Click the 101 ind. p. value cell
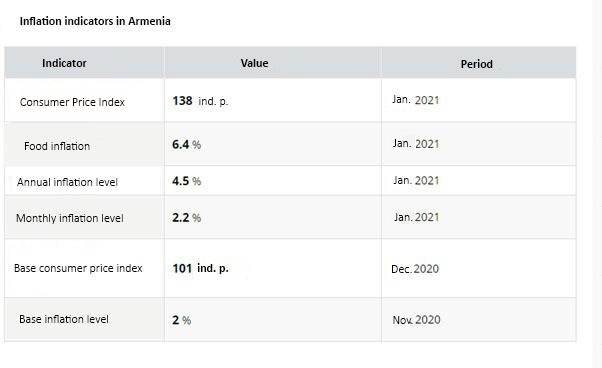The image size is (602, 368). pos(200,268)
